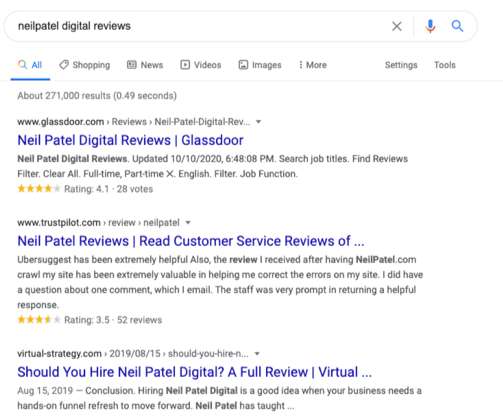Click the Glassdoor result star rating

[39, 189]
